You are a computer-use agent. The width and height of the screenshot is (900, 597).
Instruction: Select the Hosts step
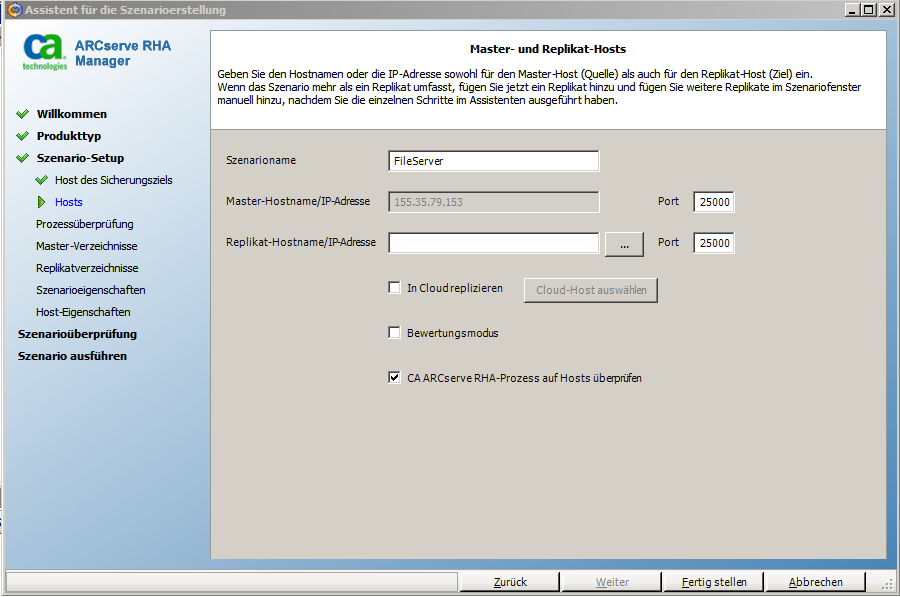click(69, 202)
